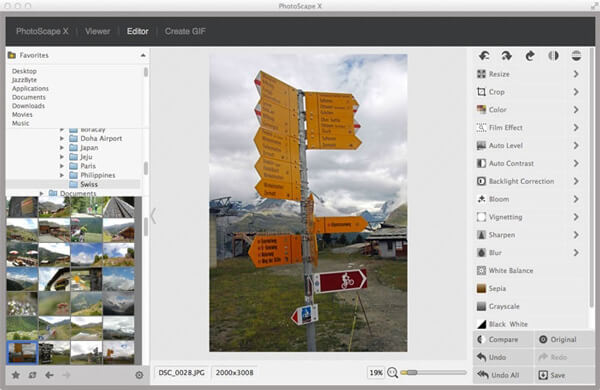Add to favorites with star icon

pyautogui.click(x=16, y=375)
